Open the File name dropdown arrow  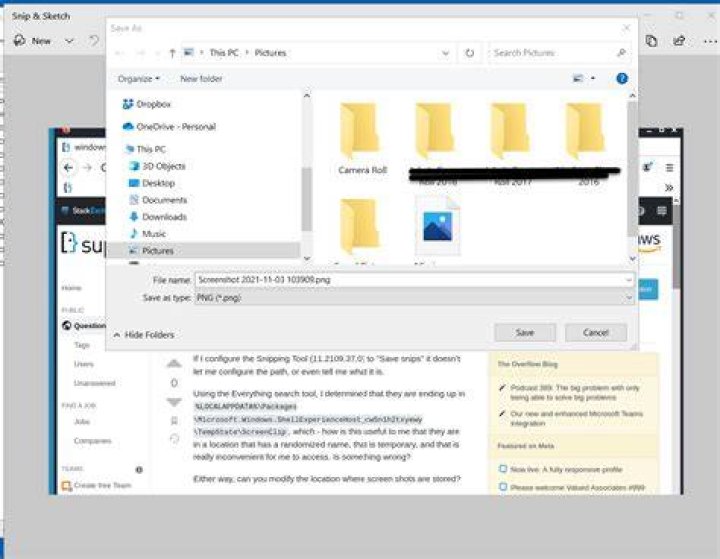tap(629, 280)
